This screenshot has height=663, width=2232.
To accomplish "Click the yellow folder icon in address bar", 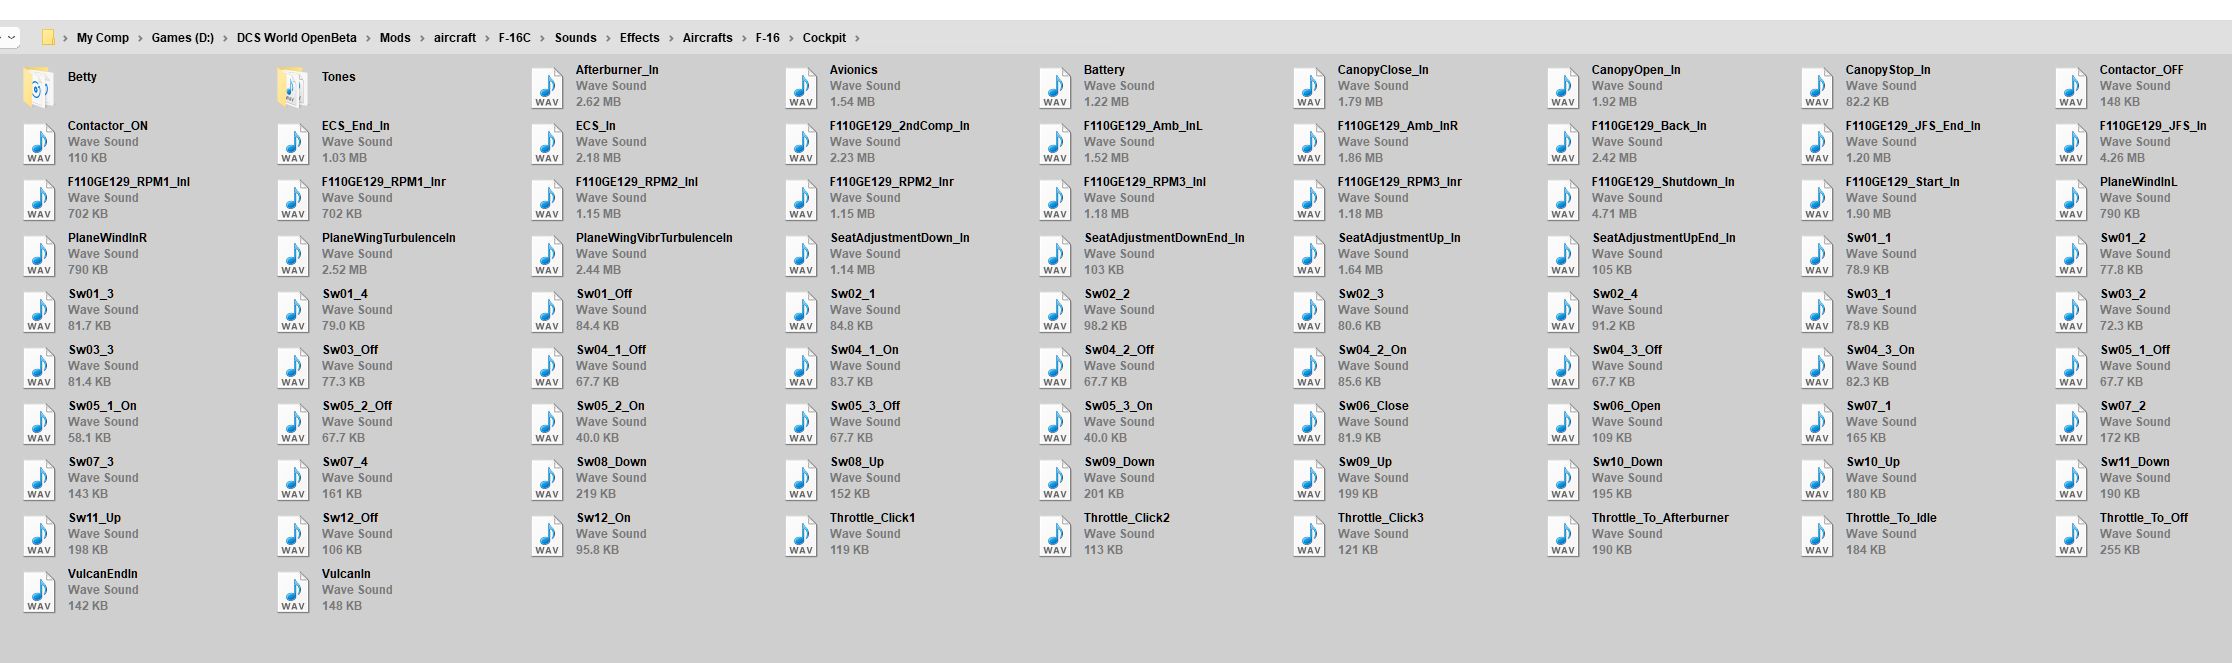I will [48, 38].
